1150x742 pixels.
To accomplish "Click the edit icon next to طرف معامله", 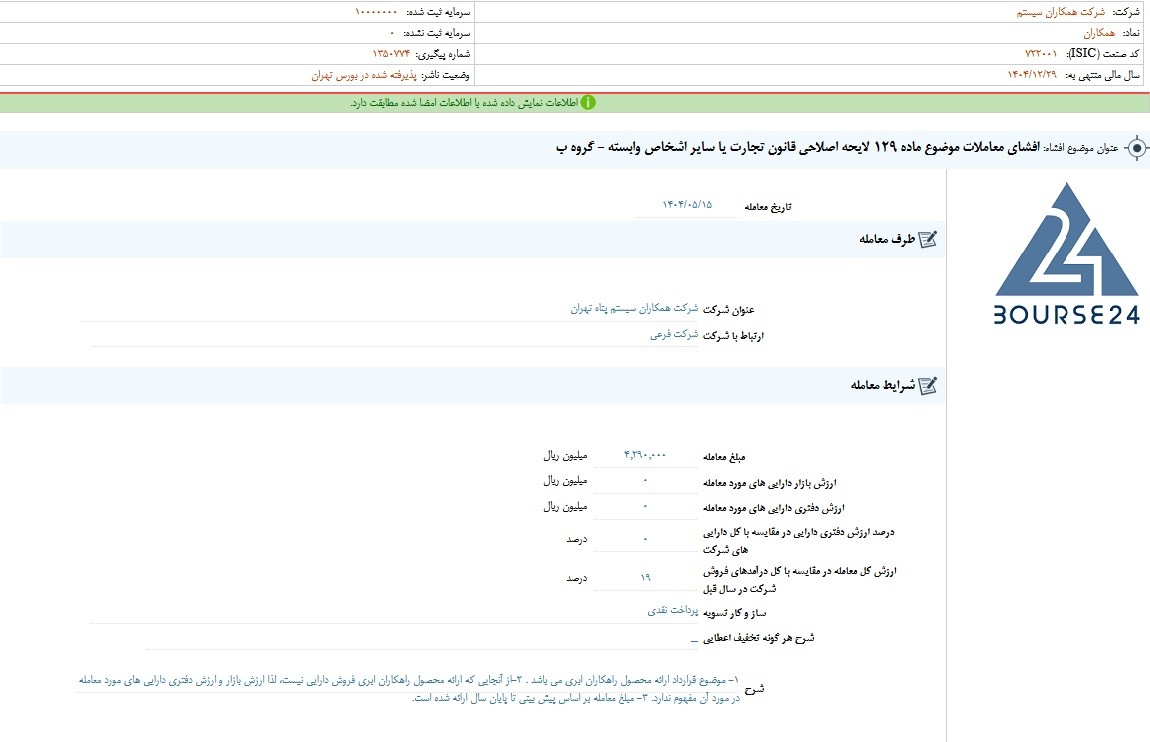I will (x=928, y=239).
